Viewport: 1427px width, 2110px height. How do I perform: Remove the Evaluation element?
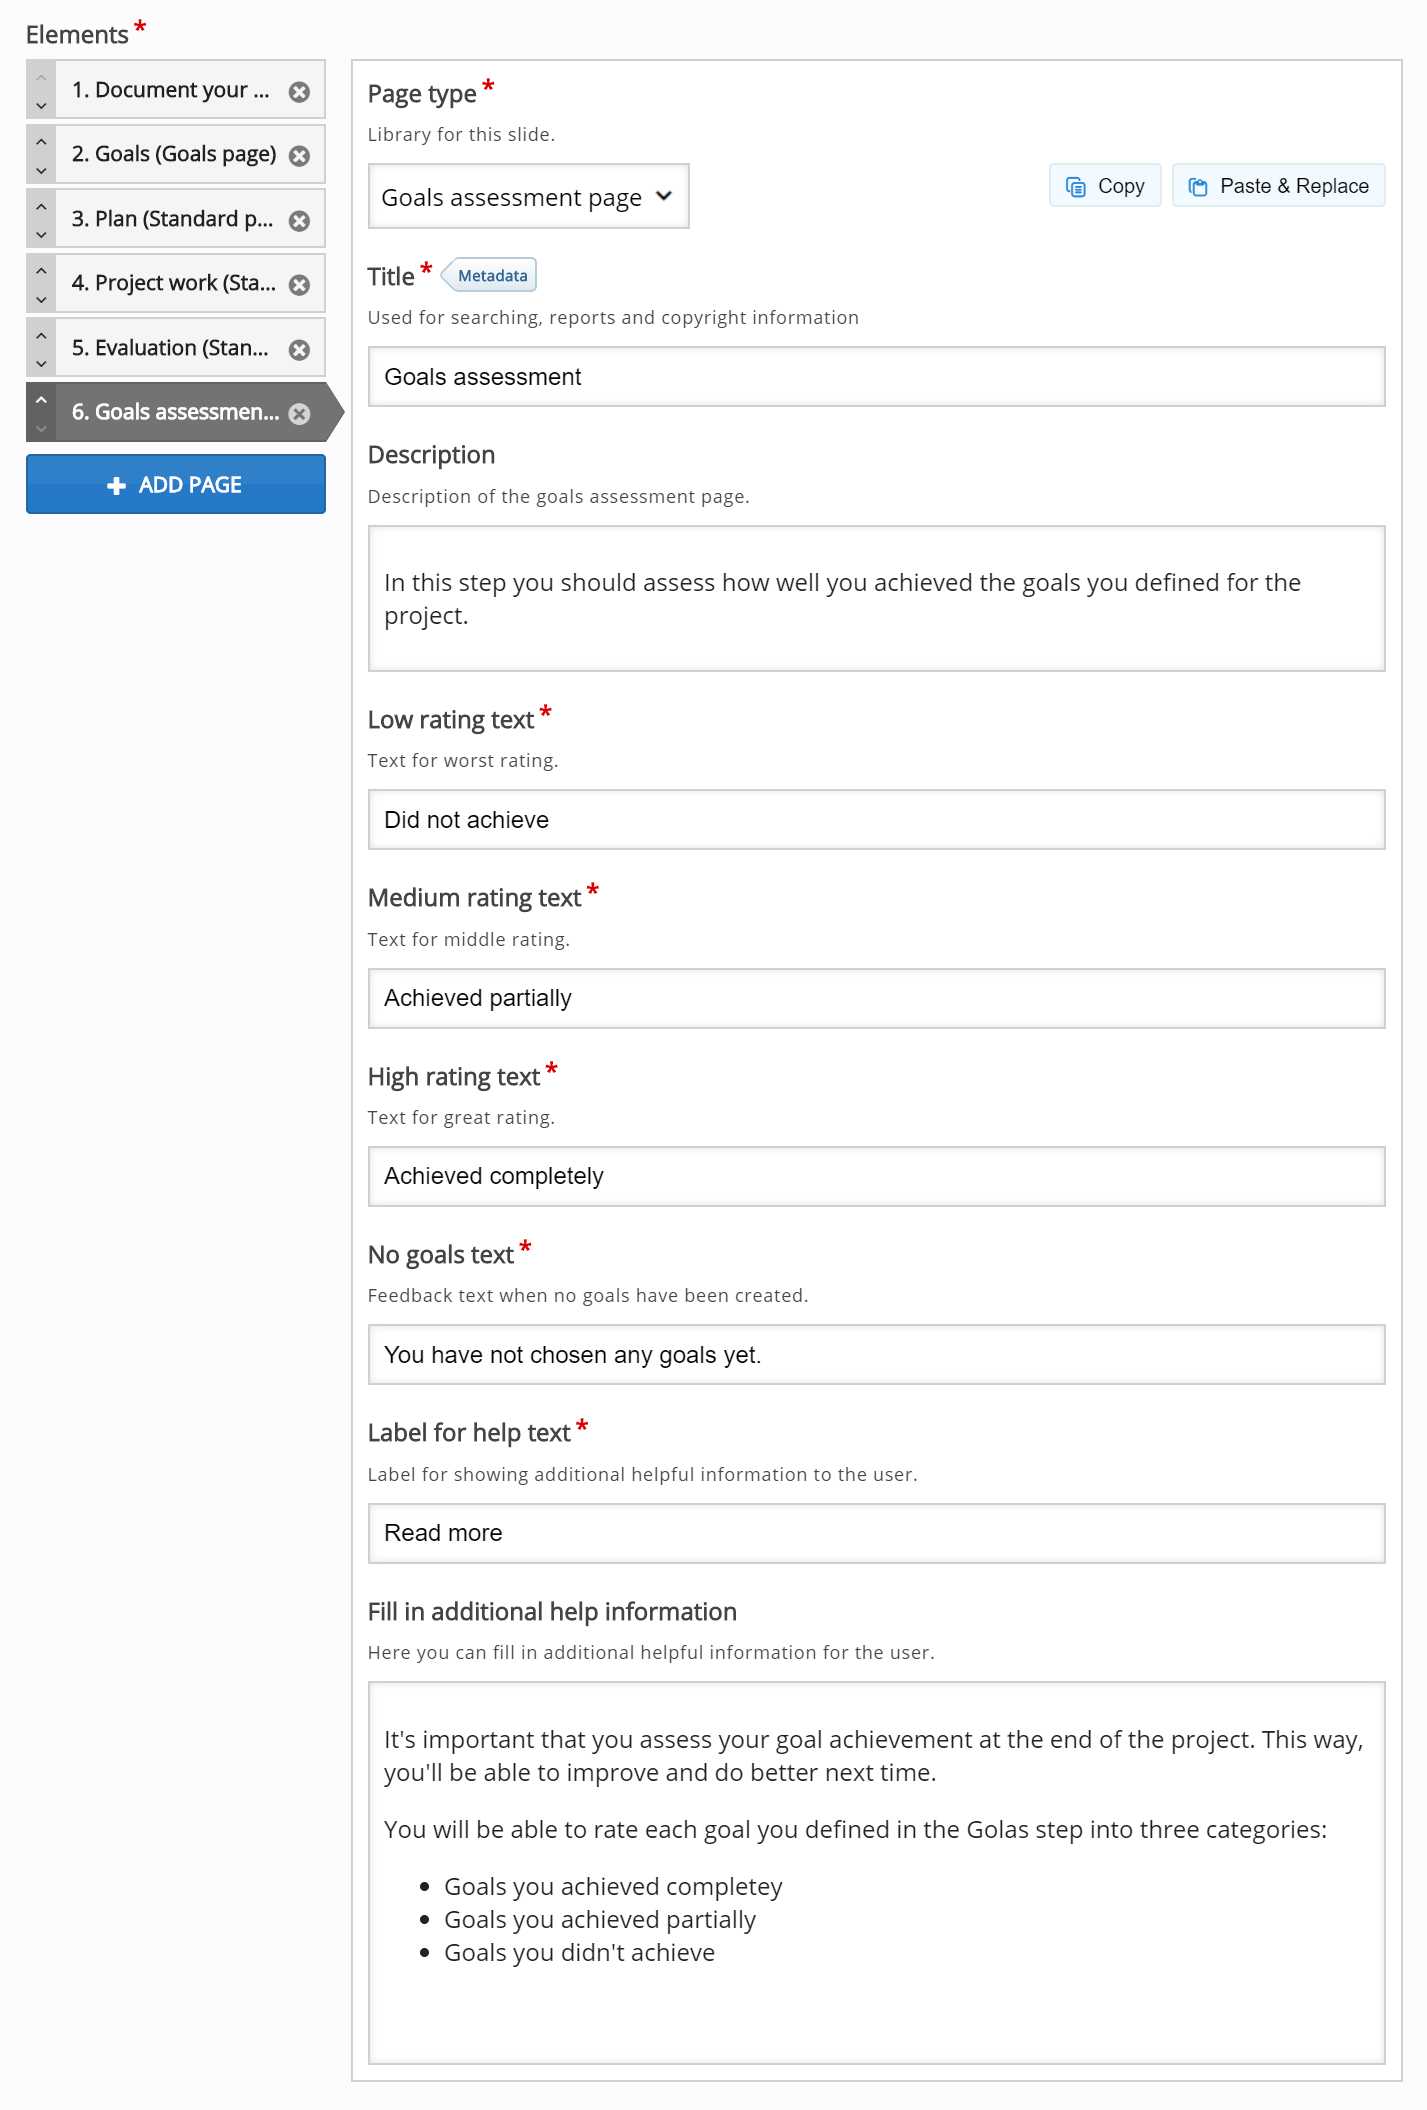299,350
